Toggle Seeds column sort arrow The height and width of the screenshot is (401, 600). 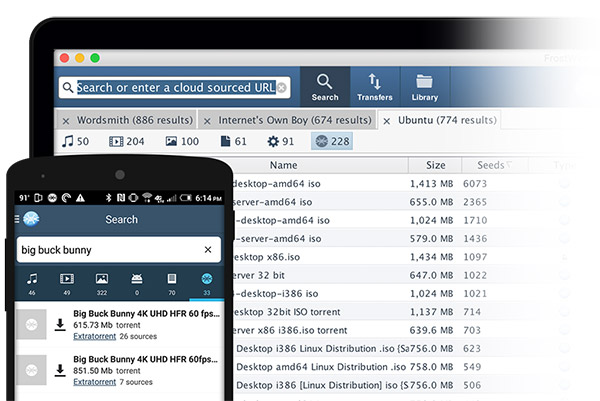coord(509,165)
